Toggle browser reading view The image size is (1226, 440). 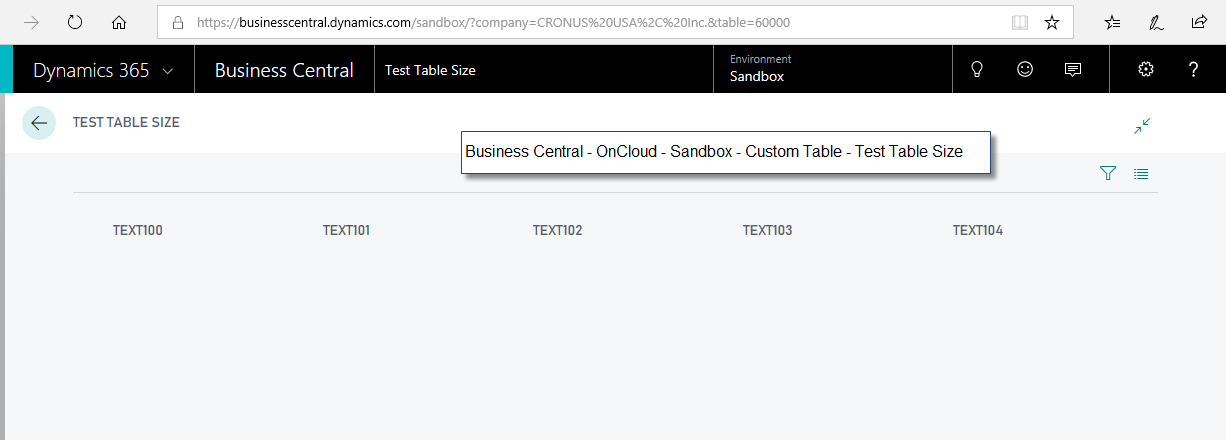(x=1019, y=22)
